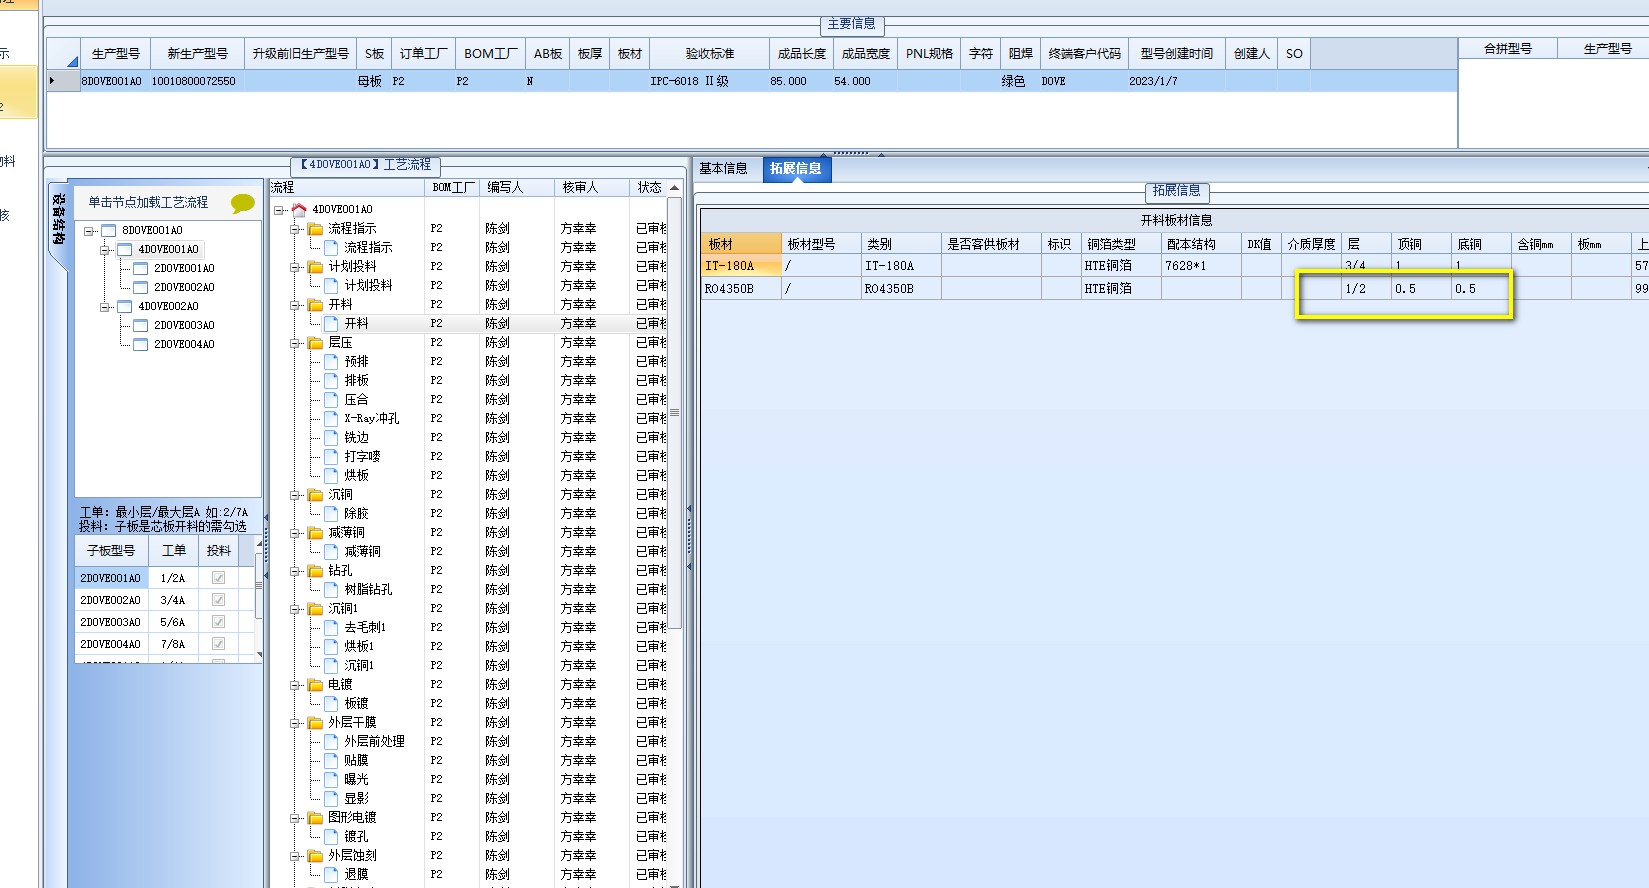Click the red home icon beside 4D0VE001A0

(x=299, y=209)
